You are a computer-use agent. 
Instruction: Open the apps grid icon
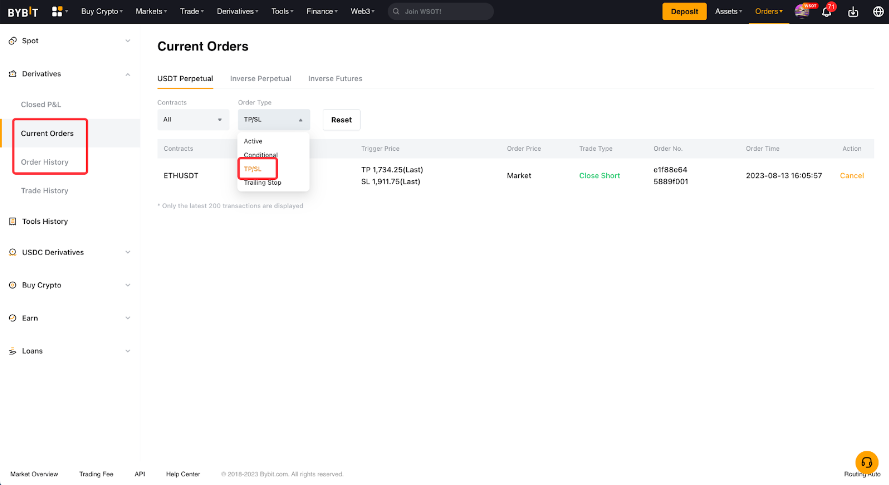pyautogui.click(x=57, y=12)
